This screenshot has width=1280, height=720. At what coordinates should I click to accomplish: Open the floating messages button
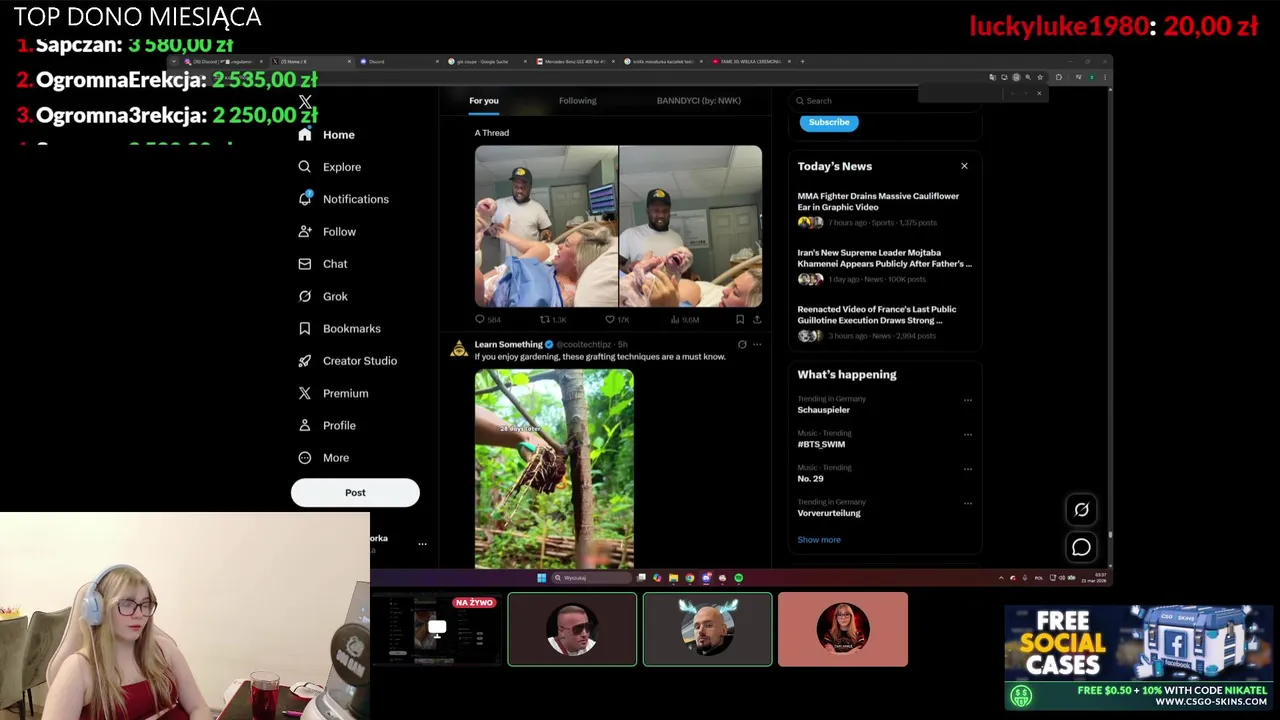tap(1081, 547)
